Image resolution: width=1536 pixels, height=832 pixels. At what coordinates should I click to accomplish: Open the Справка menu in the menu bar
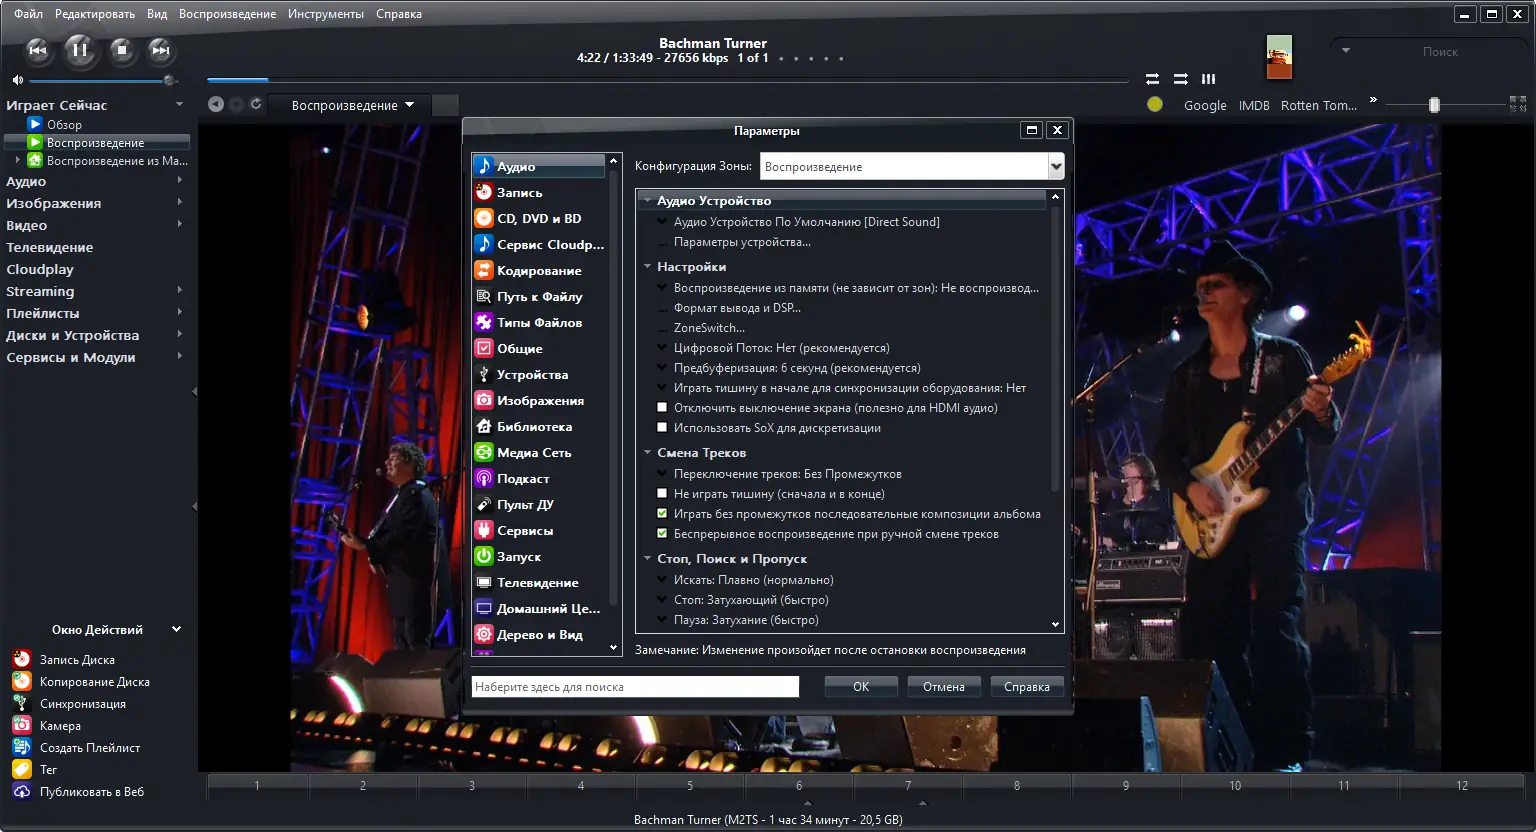coord(399,14)
